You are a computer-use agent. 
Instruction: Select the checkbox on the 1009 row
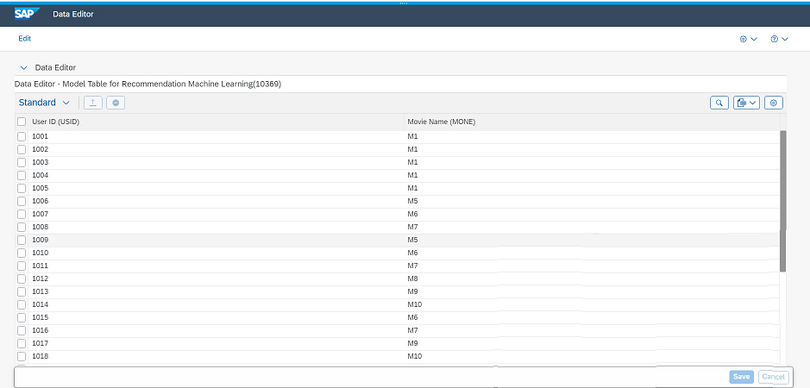pos(22,240)
